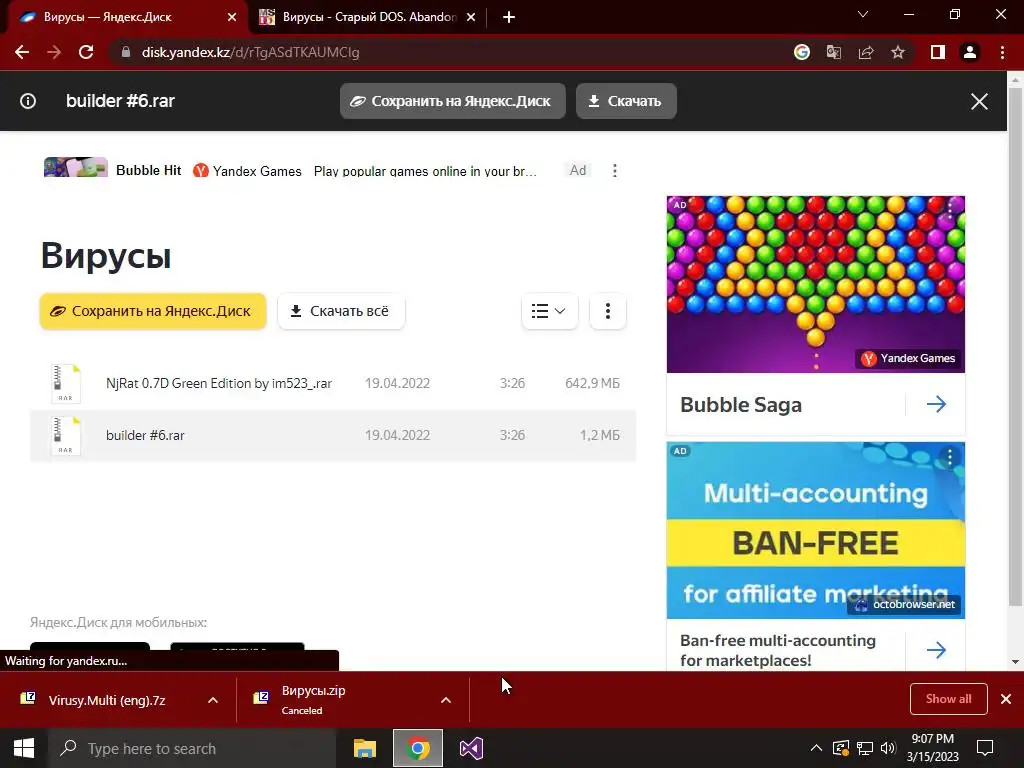Show hidden system tray icons
Image resolution: width=1024 pixels, height=768 pixels.
tap(816, 748)
